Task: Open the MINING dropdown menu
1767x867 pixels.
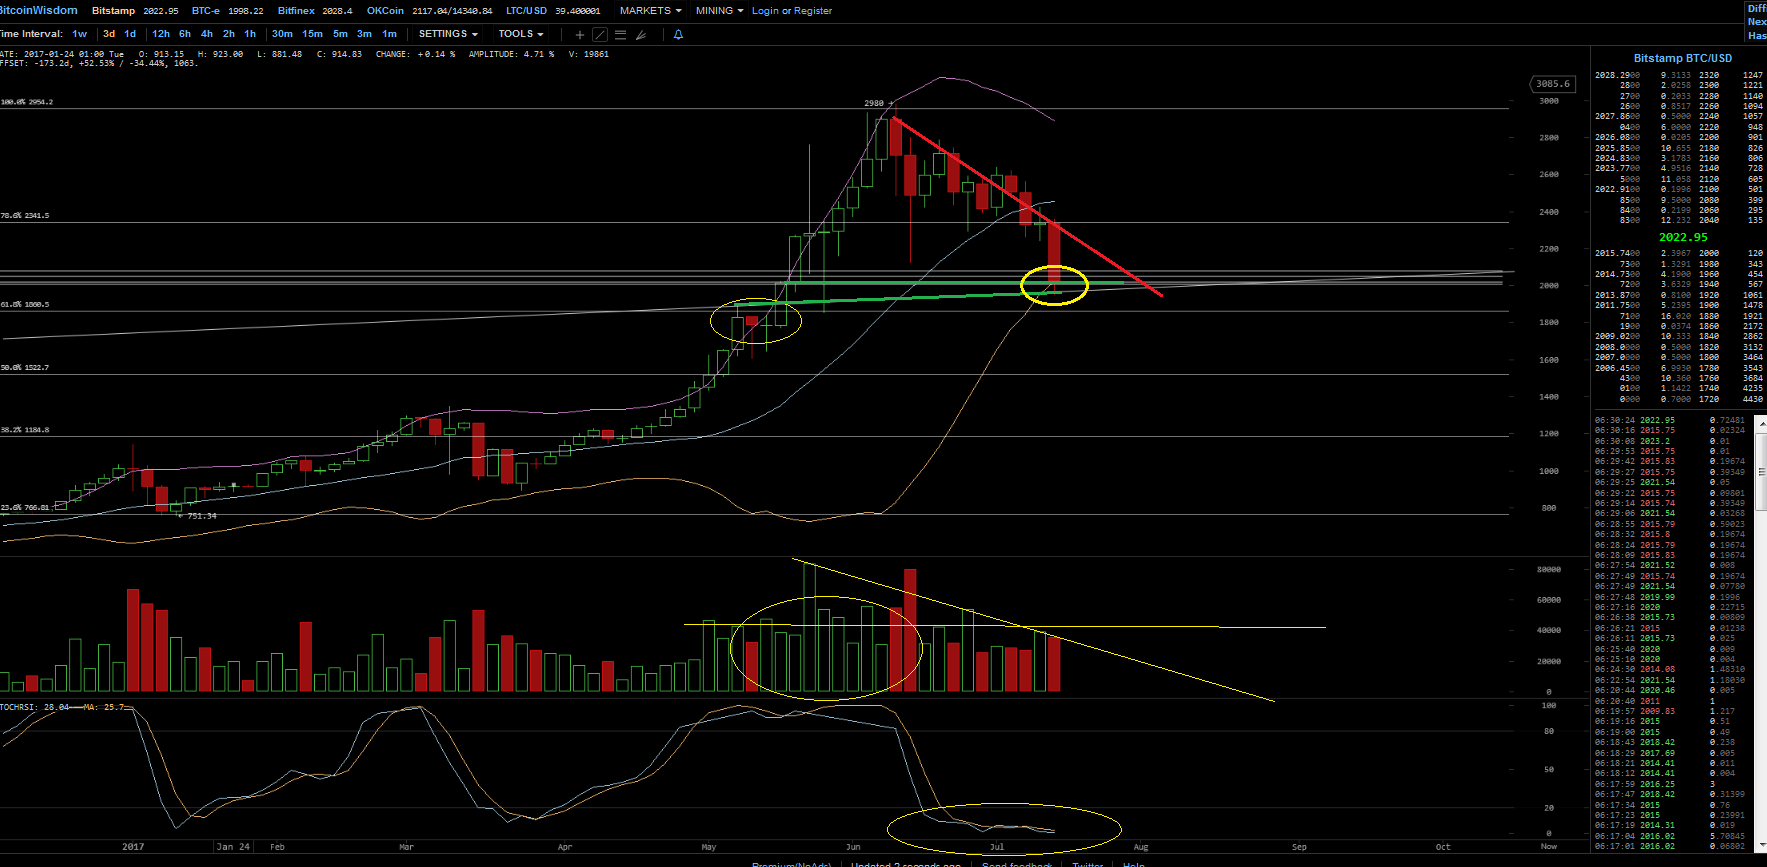Action: (719, 10)
